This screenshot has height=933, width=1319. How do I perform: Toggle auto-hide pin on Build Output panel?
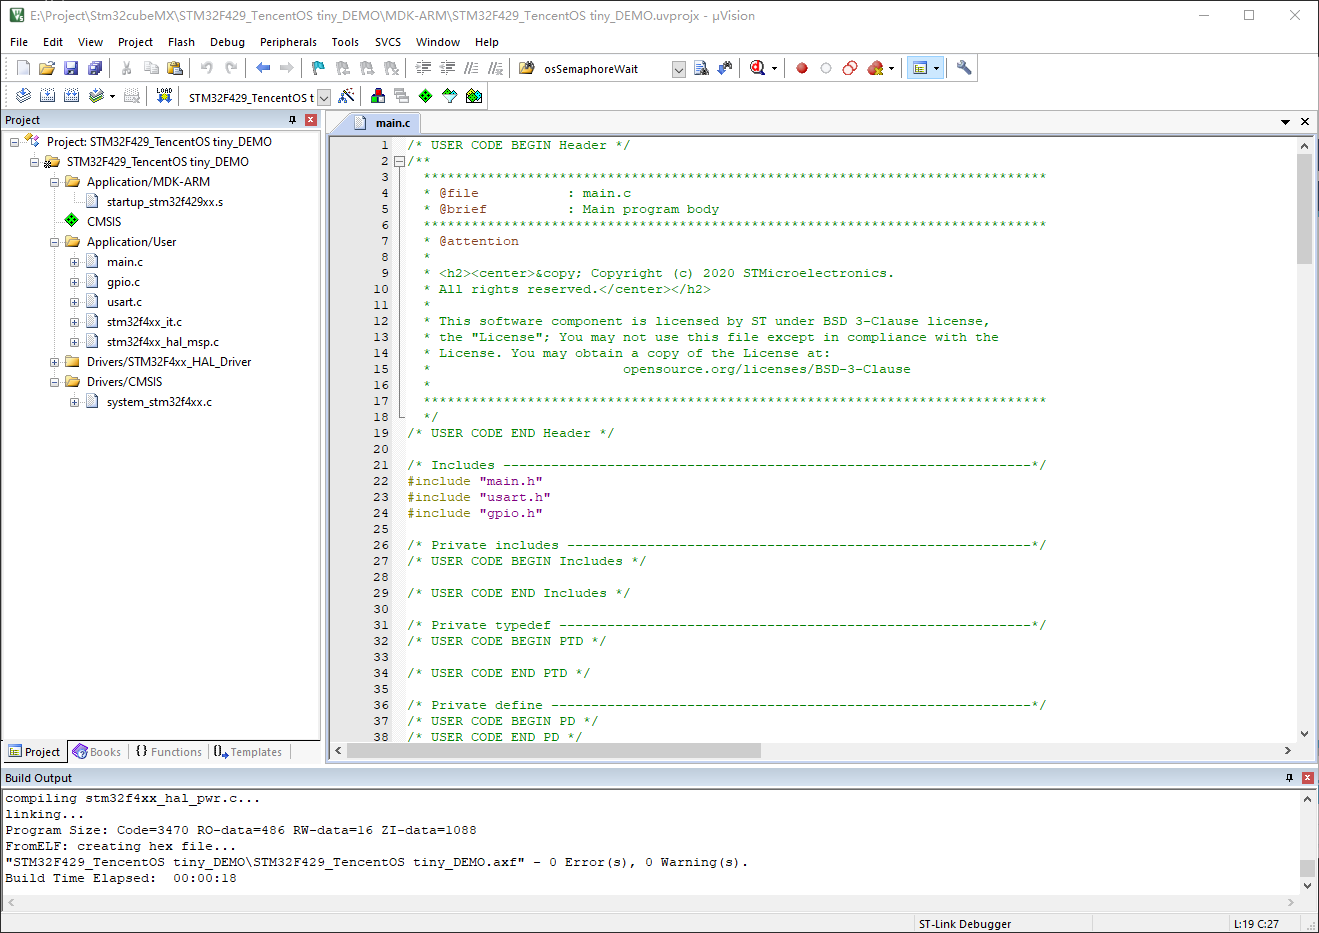[1289, 777]
